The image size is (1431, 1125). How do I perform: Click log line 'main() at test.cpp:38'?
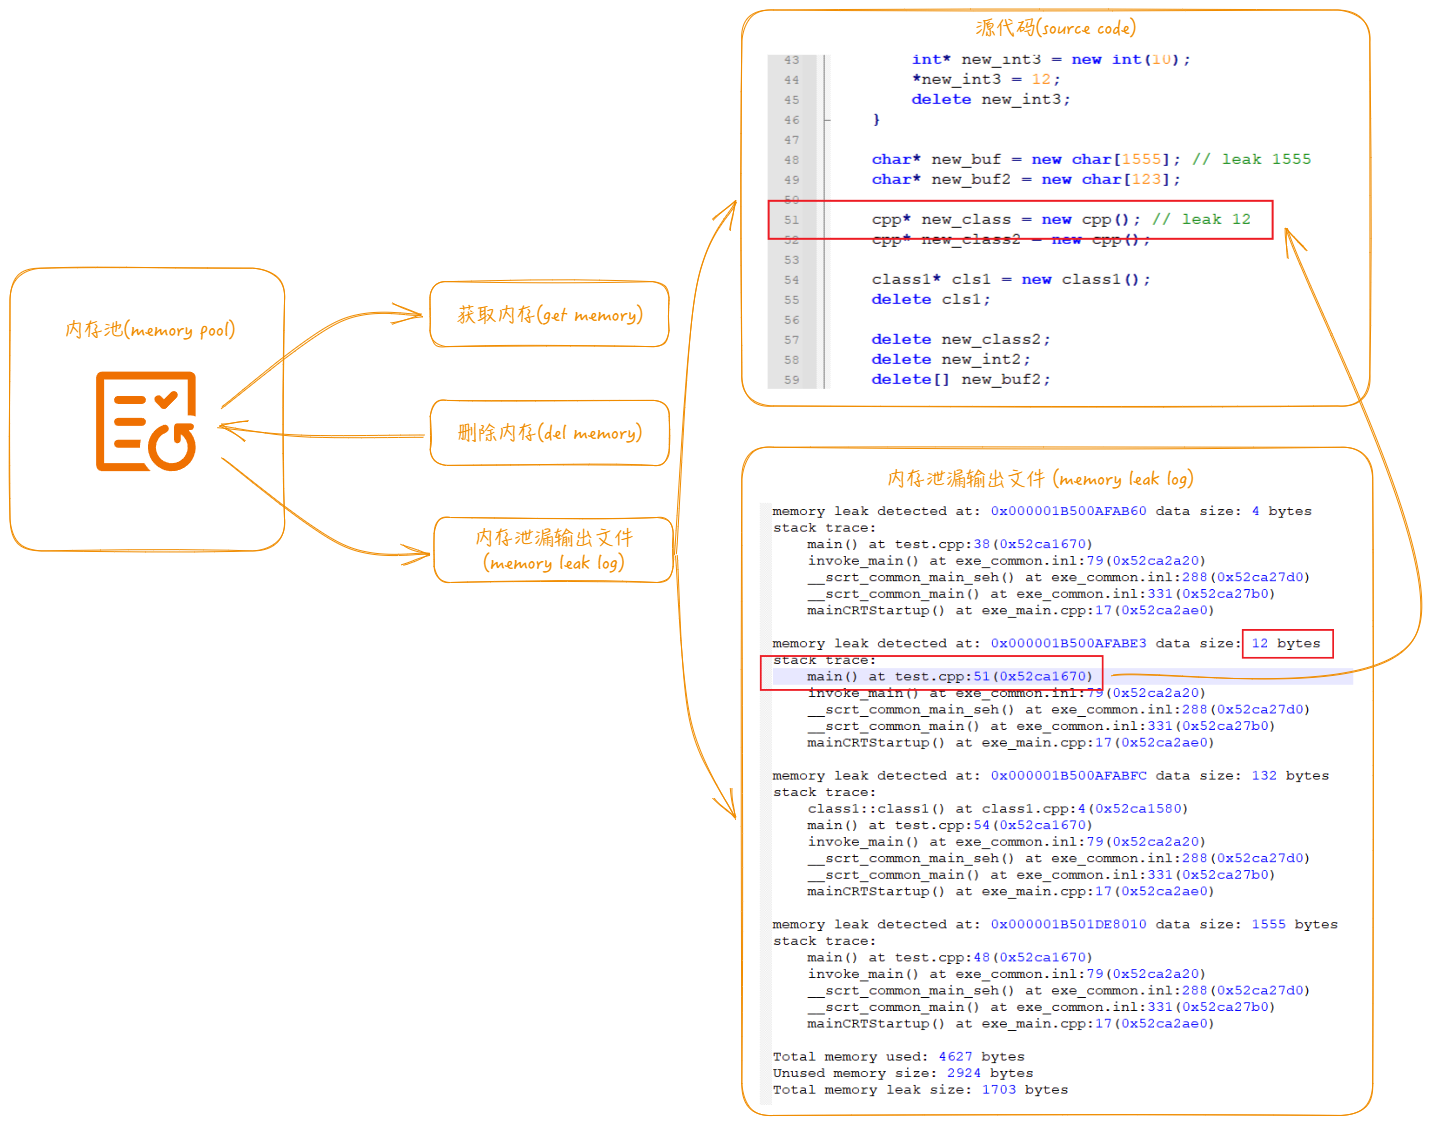coord(950,545)
